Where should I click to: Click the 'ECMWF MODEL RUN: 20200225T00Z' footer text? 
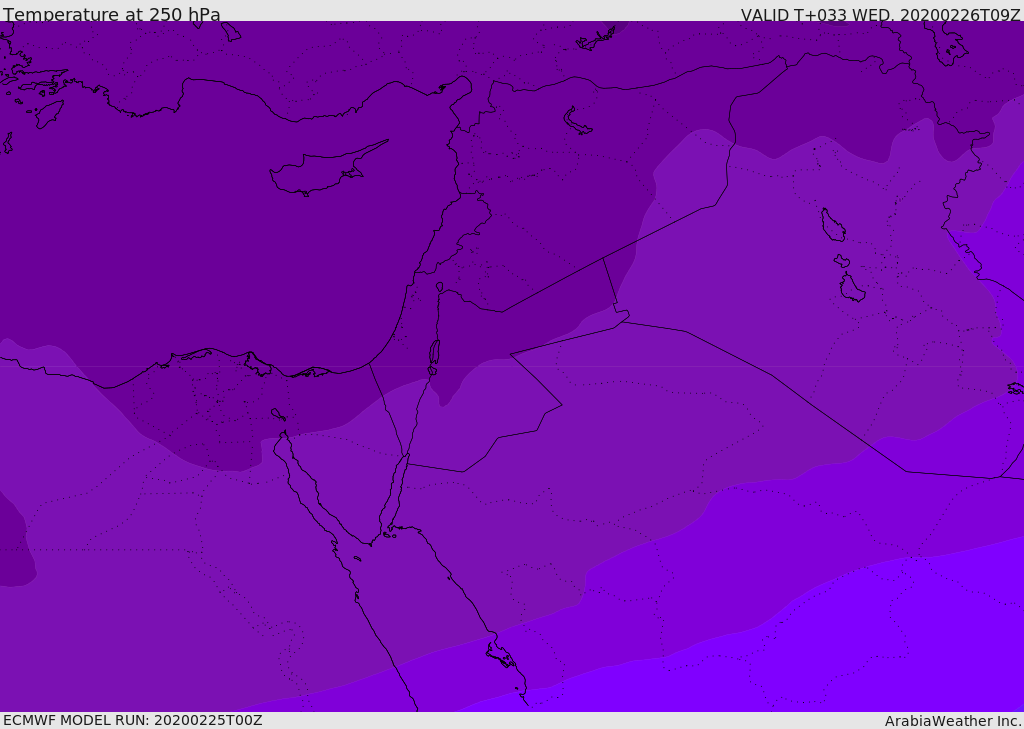point(133,720)
